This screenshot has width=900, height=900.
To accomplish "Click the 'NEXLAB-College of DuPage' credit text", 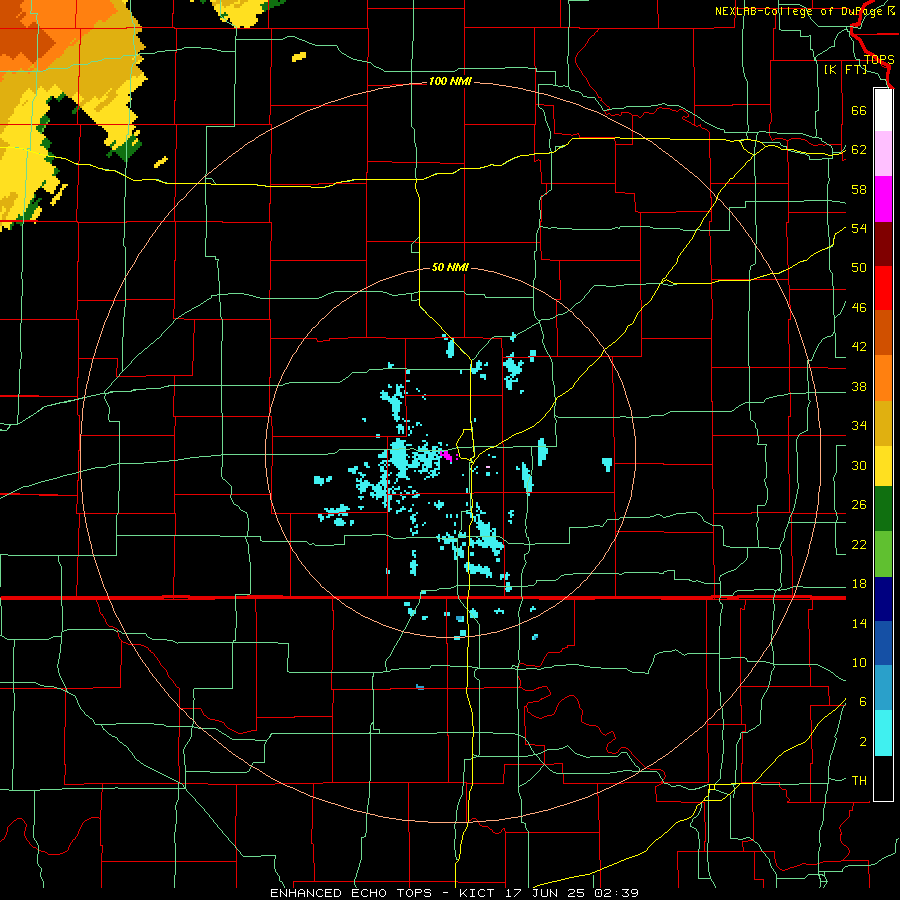I will [799, 11].
